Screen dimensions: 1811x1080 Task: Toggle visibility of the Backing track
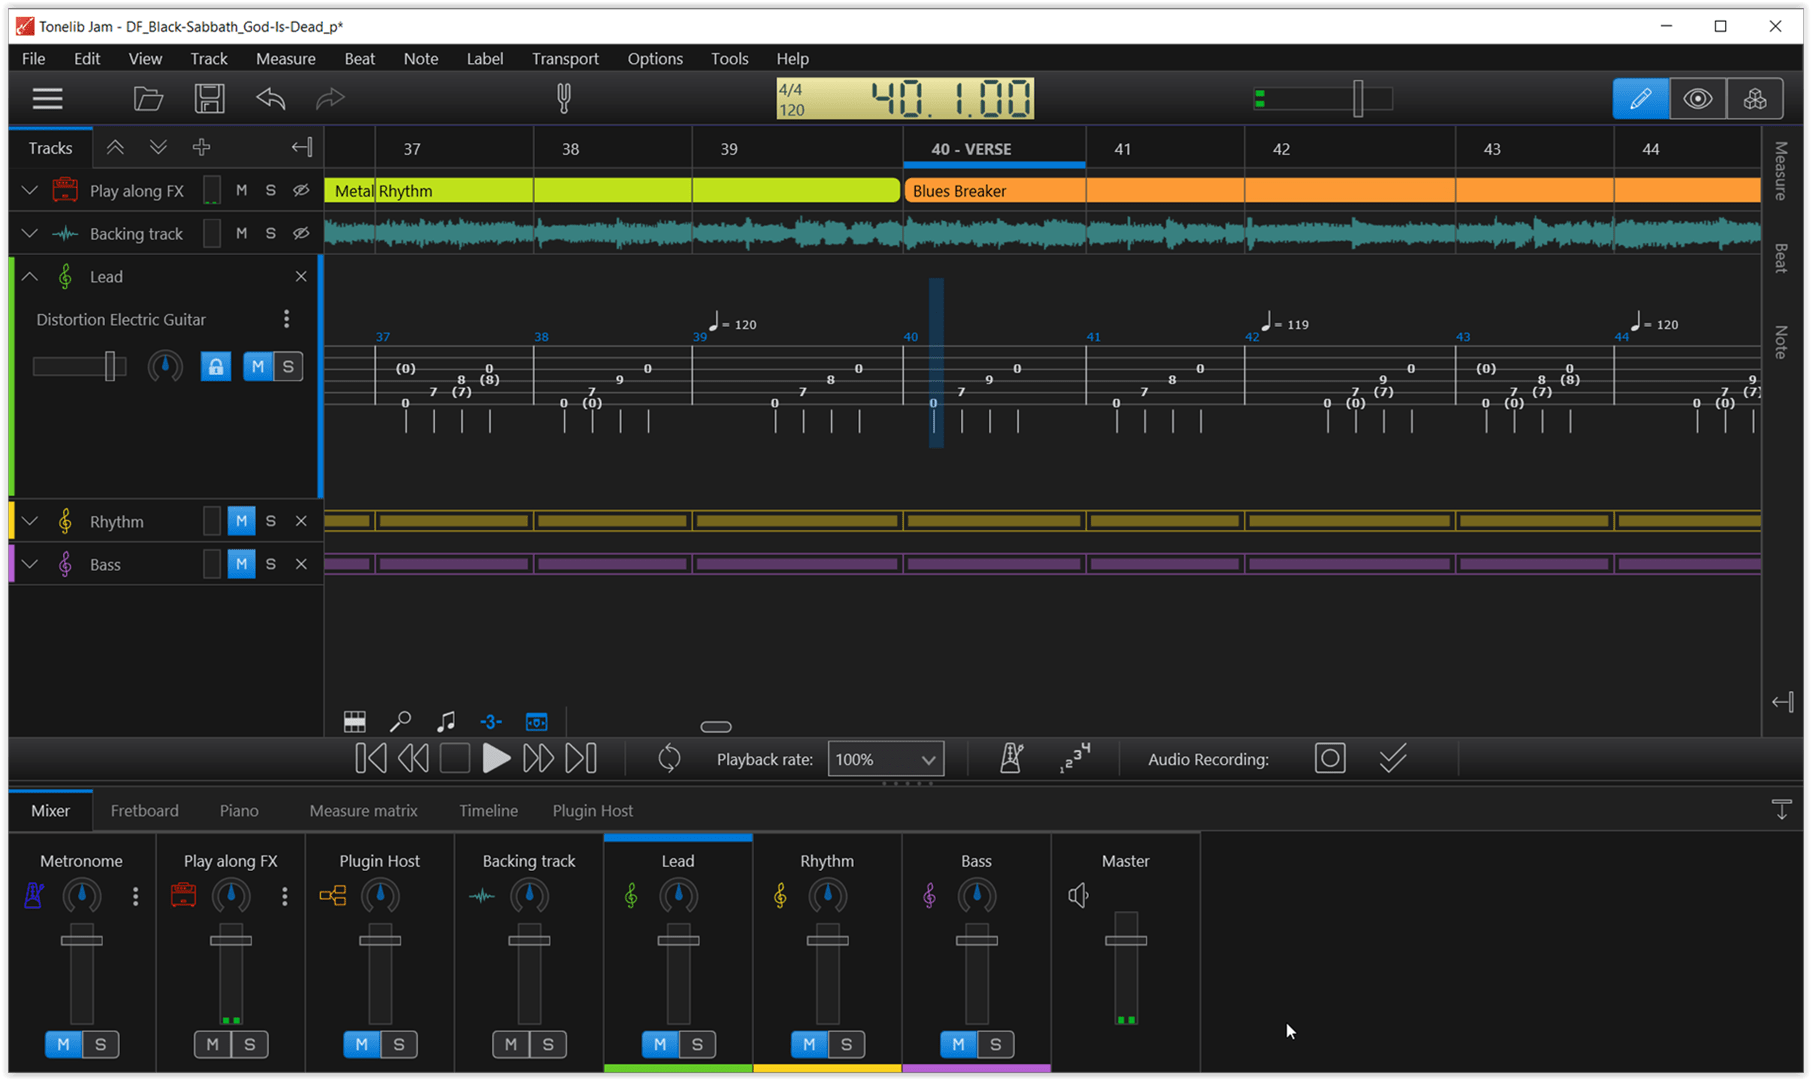point(300,232)
